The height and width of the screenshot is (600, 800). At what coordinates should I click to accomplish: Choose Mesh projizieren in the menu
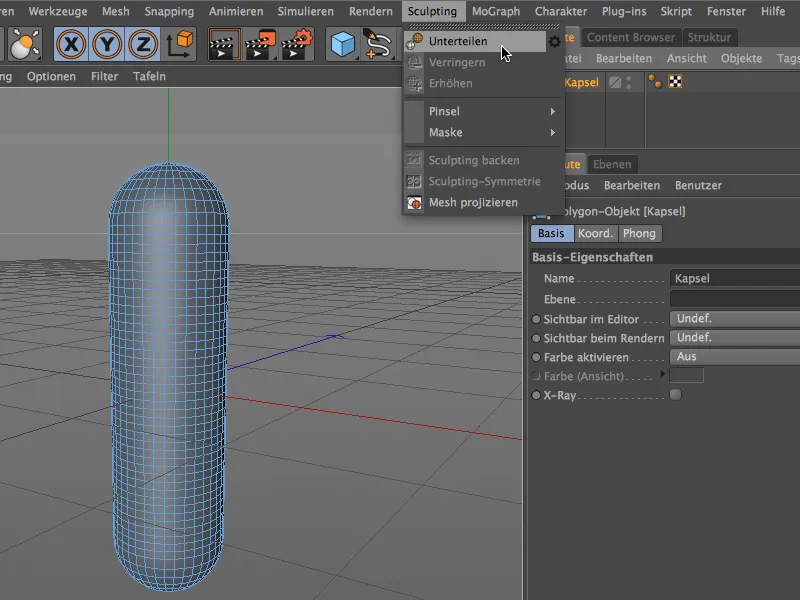(473, 203)
